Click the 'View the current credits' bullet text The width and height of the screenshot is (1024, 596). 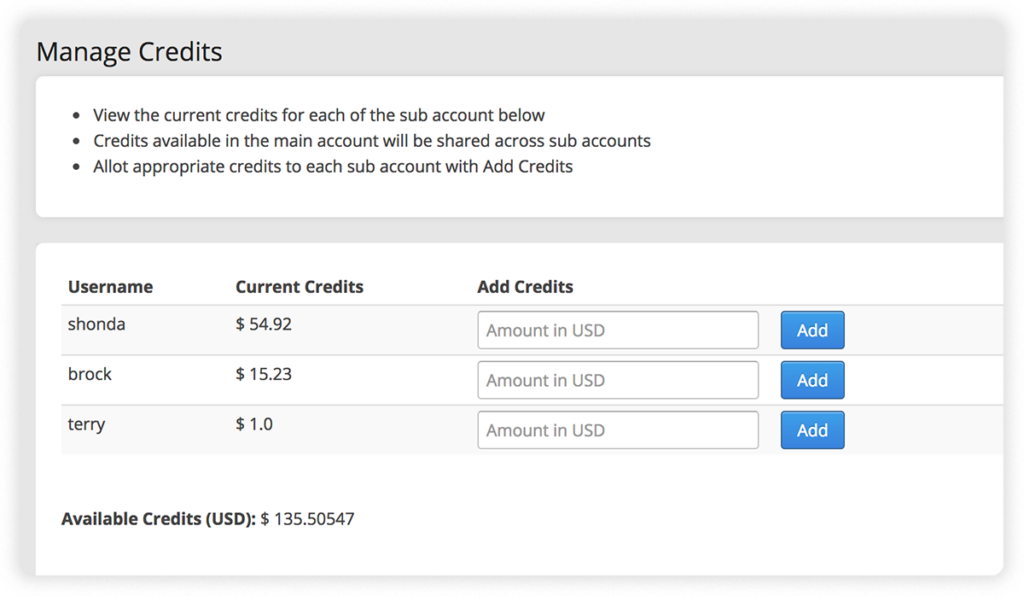[319, 115]
